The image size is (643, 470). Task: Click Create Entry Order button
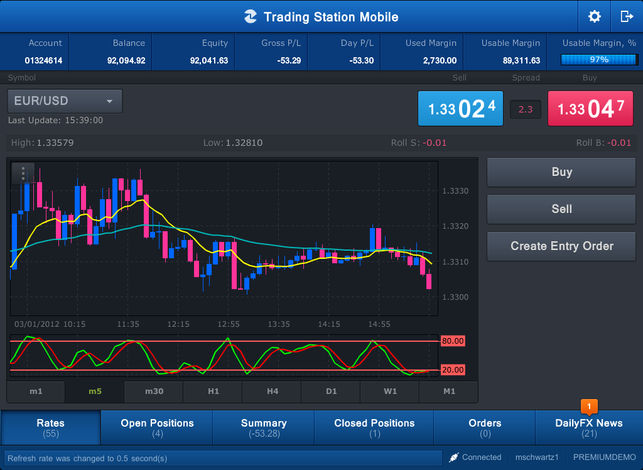pos(561,246)
